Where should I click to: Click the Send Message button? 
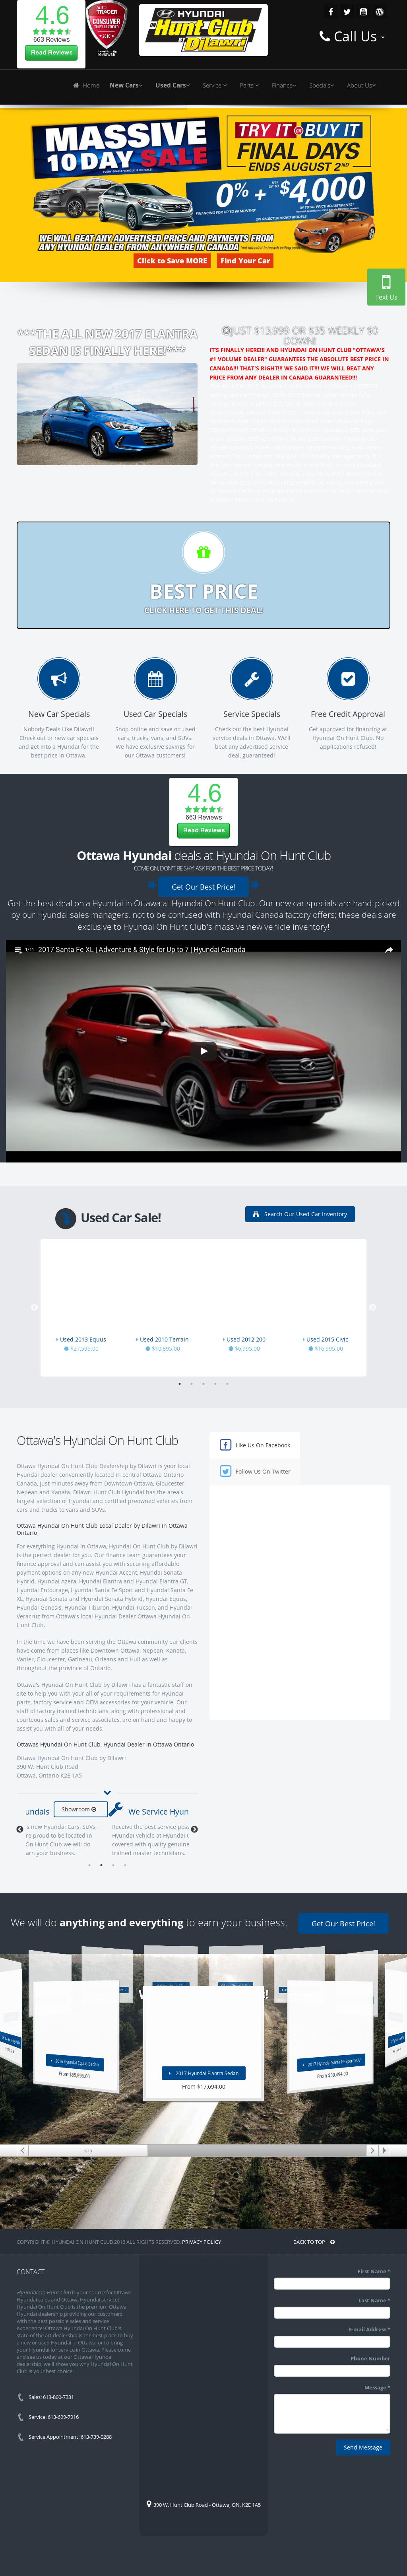363,2448
